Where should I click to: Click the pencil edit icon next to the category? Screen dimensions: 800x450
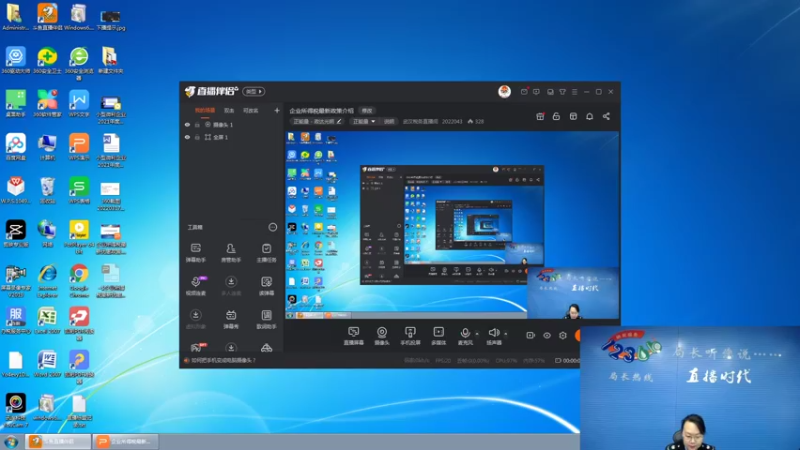pos(339,121)
